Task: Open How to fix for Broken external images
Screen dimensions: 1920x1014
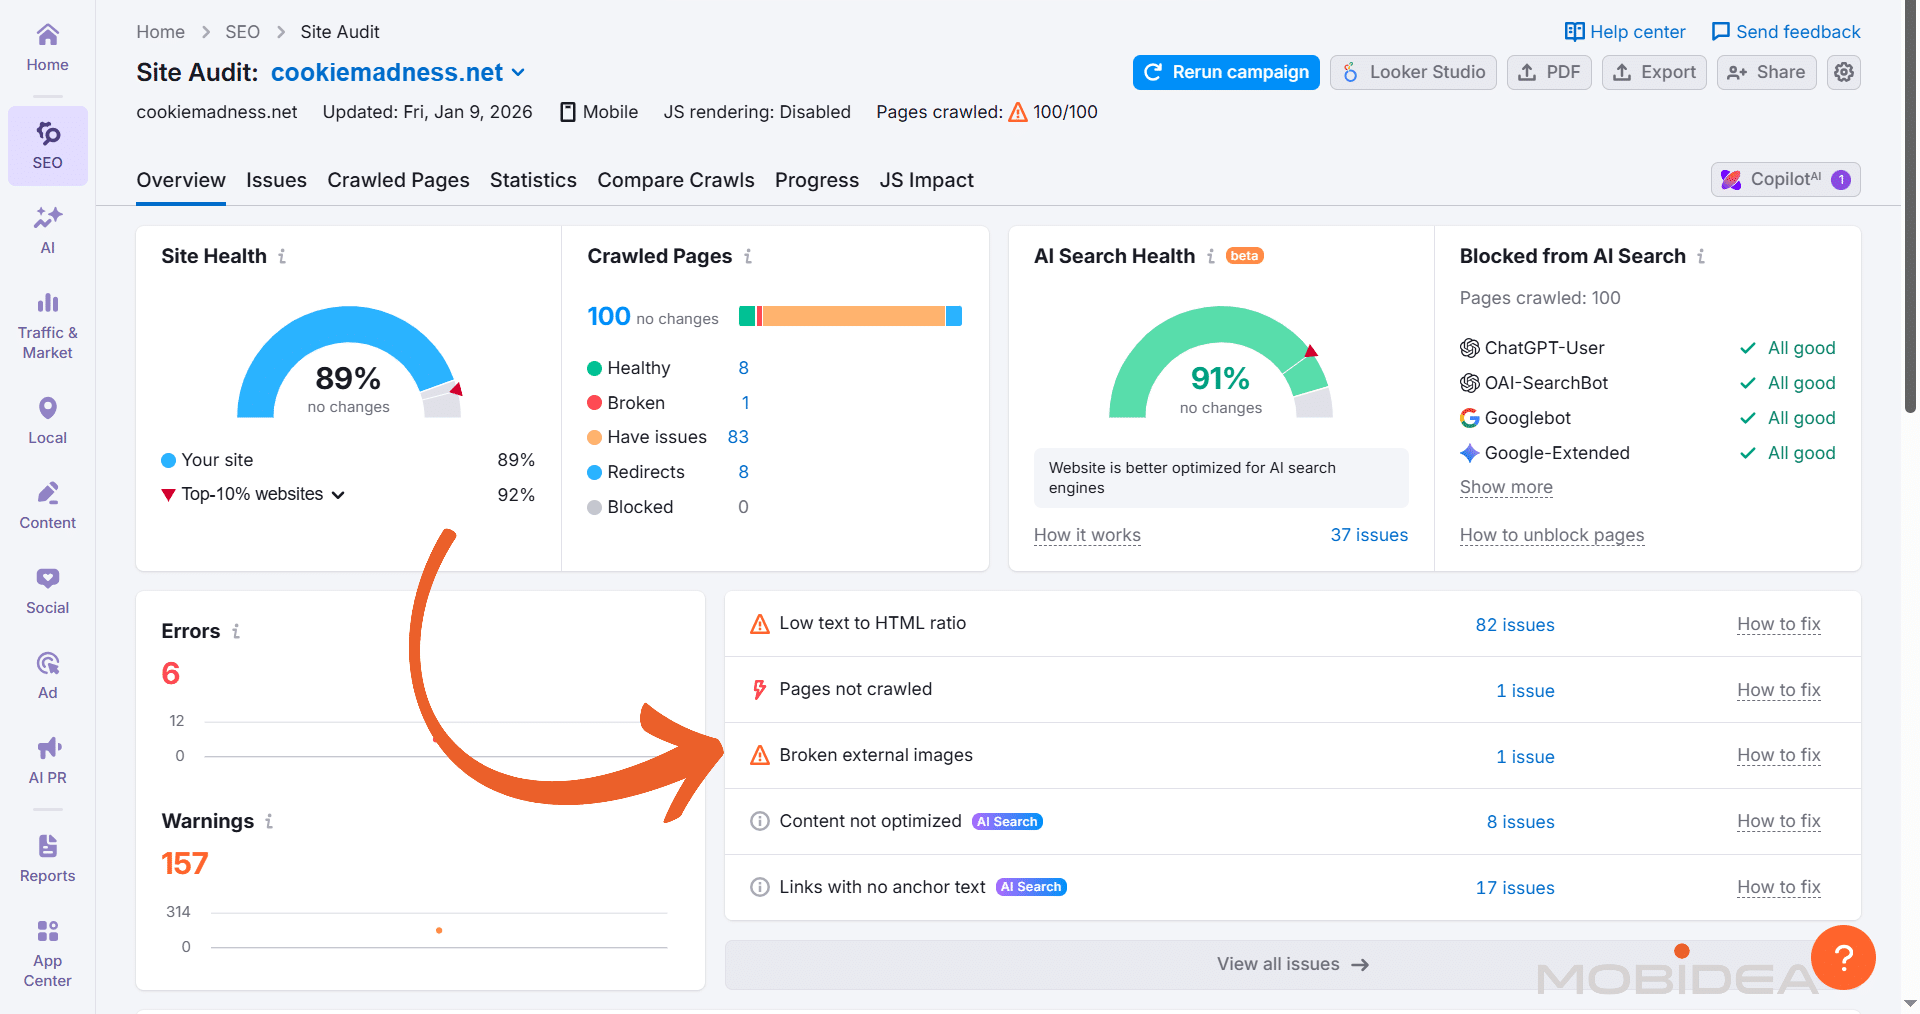Action: click(x=1778, y=756)
